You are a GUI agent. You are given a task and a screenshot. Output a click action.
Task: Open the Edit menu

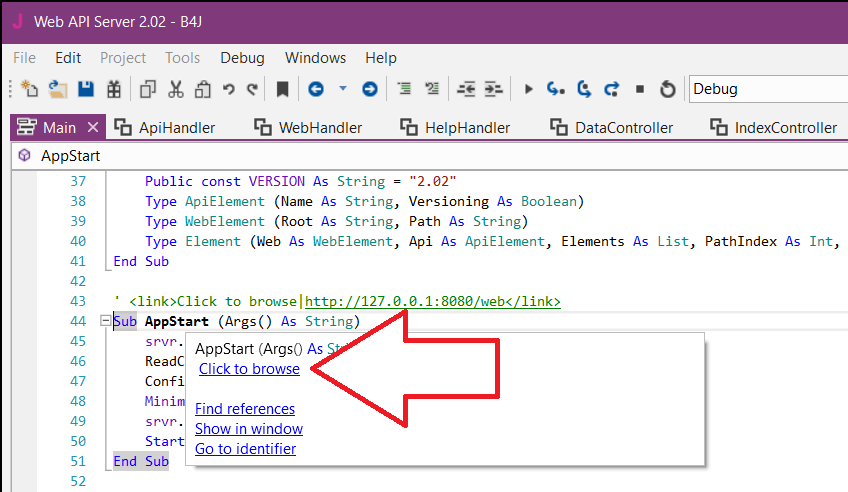point(68,58)
